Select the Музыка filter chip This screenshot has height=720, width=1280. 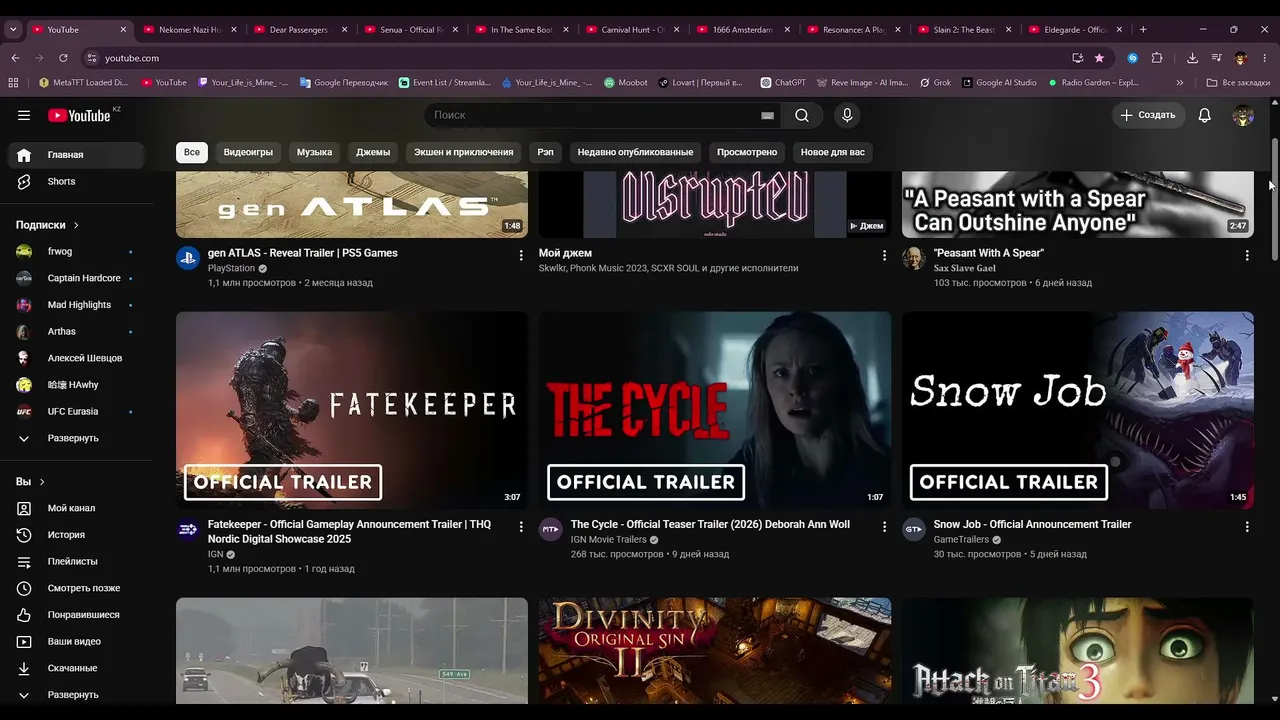pos(314,152)
